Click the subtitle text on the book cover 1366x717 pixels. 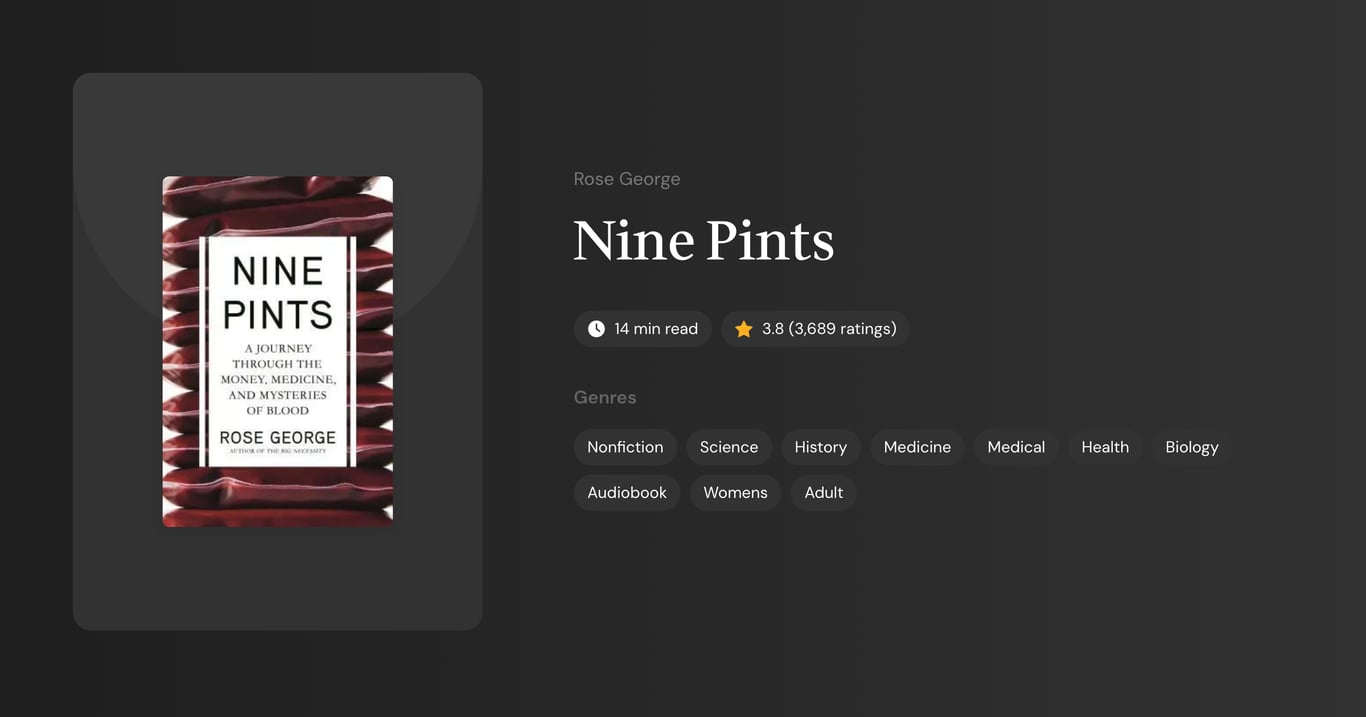(278, 380)
